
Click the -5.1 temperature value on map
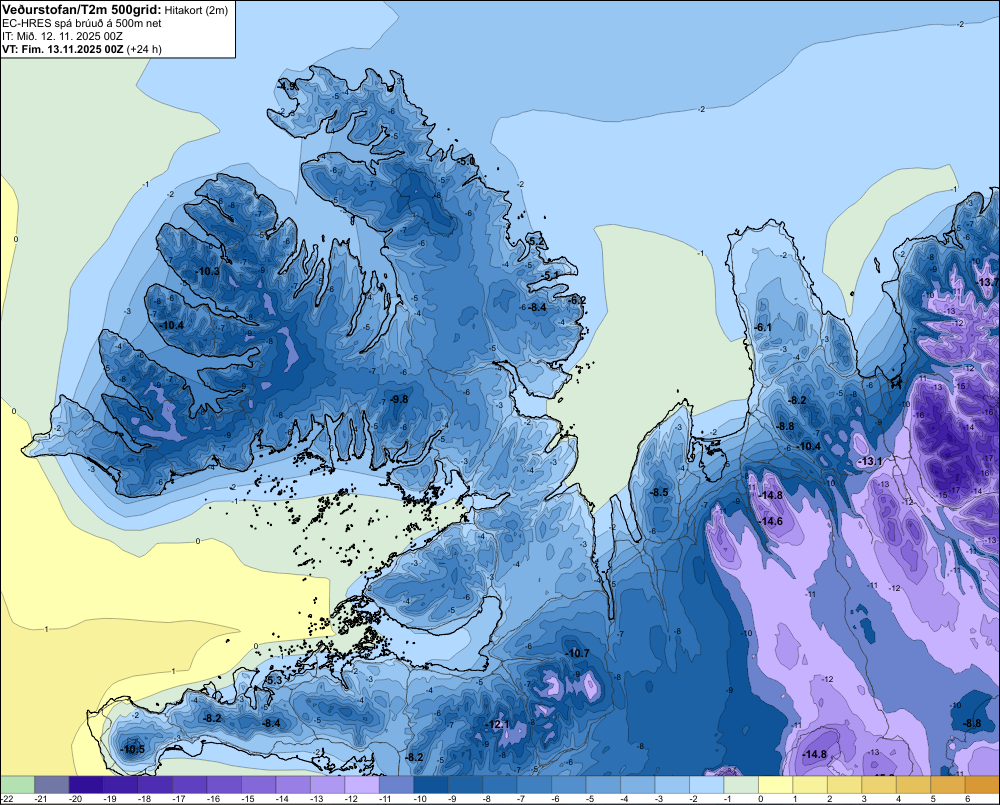click(550, 275)
